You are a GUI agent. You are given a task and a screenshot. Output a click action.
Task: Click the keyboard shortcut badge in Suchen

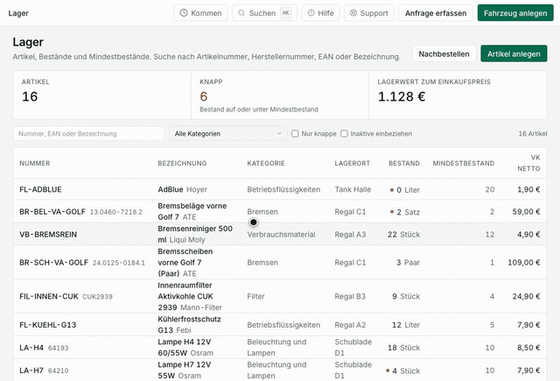coord(286,13)
